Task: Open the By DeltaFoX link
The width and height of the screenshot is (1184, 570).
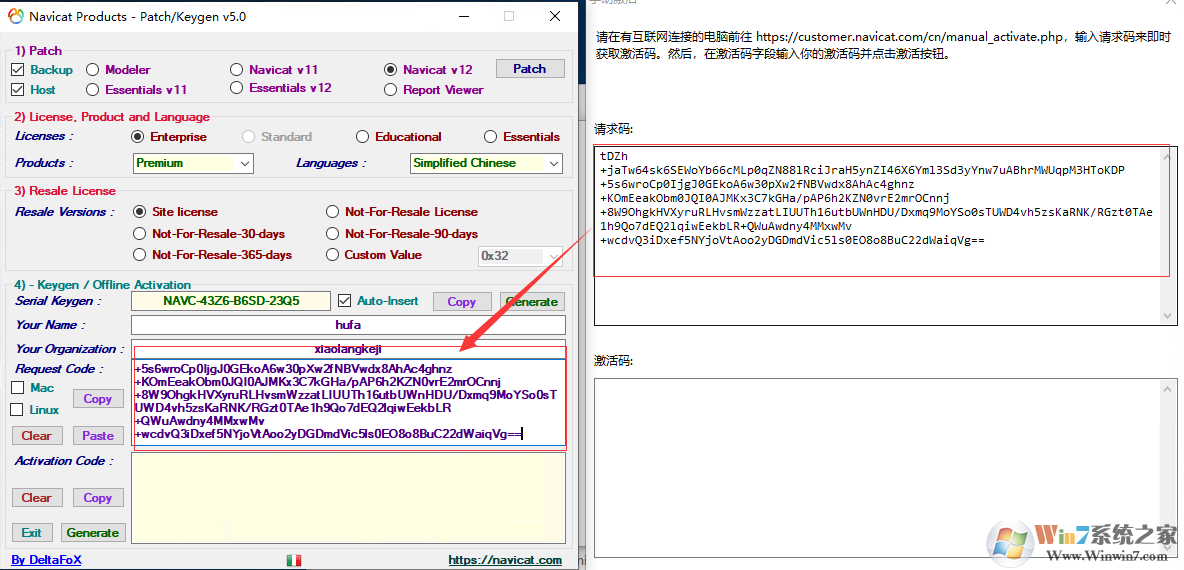Action: tap(46, 560)
